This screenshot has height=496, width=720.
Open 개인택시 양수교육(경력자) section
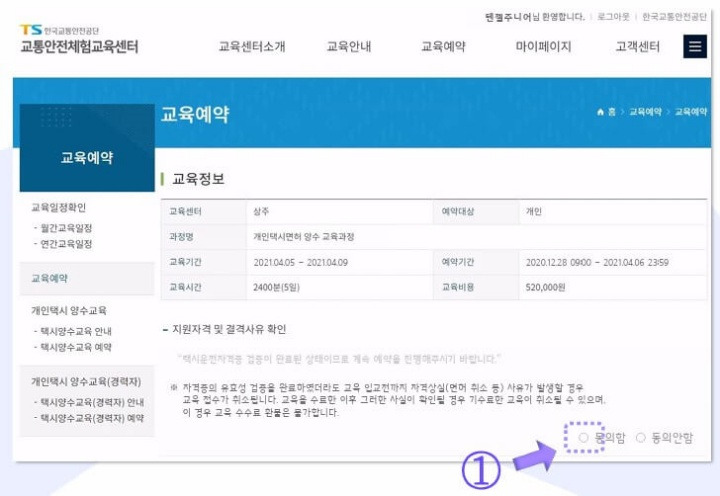coord(86,382)
